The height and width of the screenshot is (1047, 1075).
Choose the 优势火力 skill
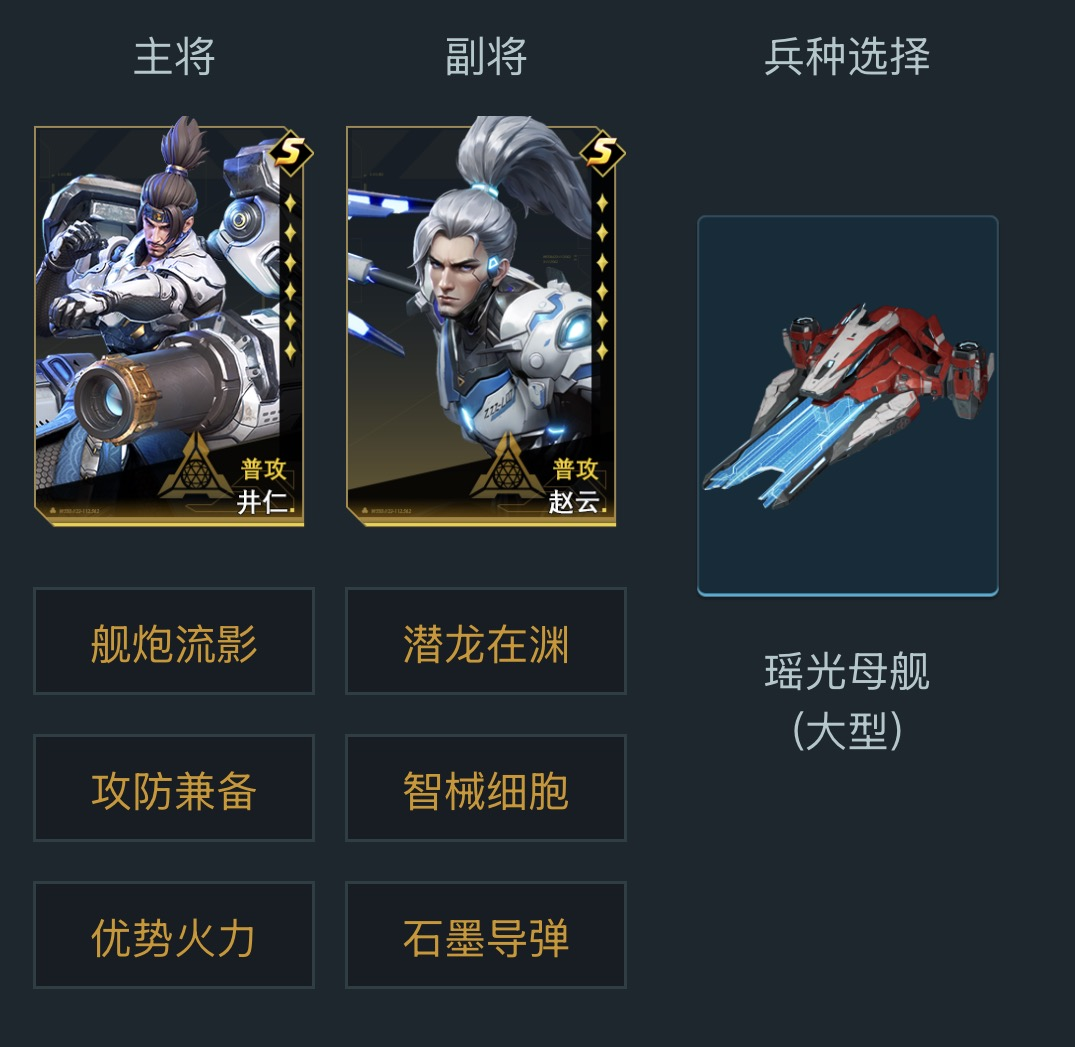pyautogui.click(x=174, y=935)
